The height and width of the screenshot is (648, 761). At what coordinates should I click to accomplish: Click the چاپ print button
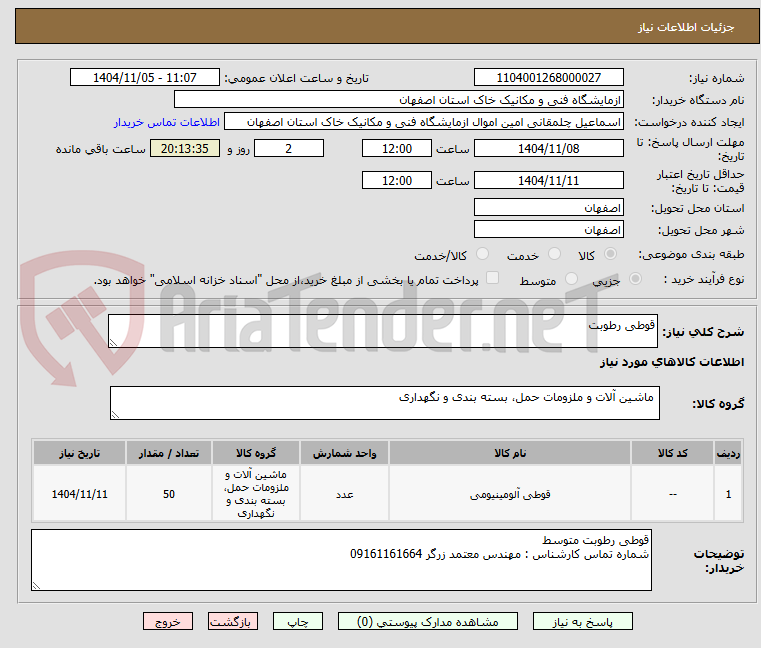[298, 621]
